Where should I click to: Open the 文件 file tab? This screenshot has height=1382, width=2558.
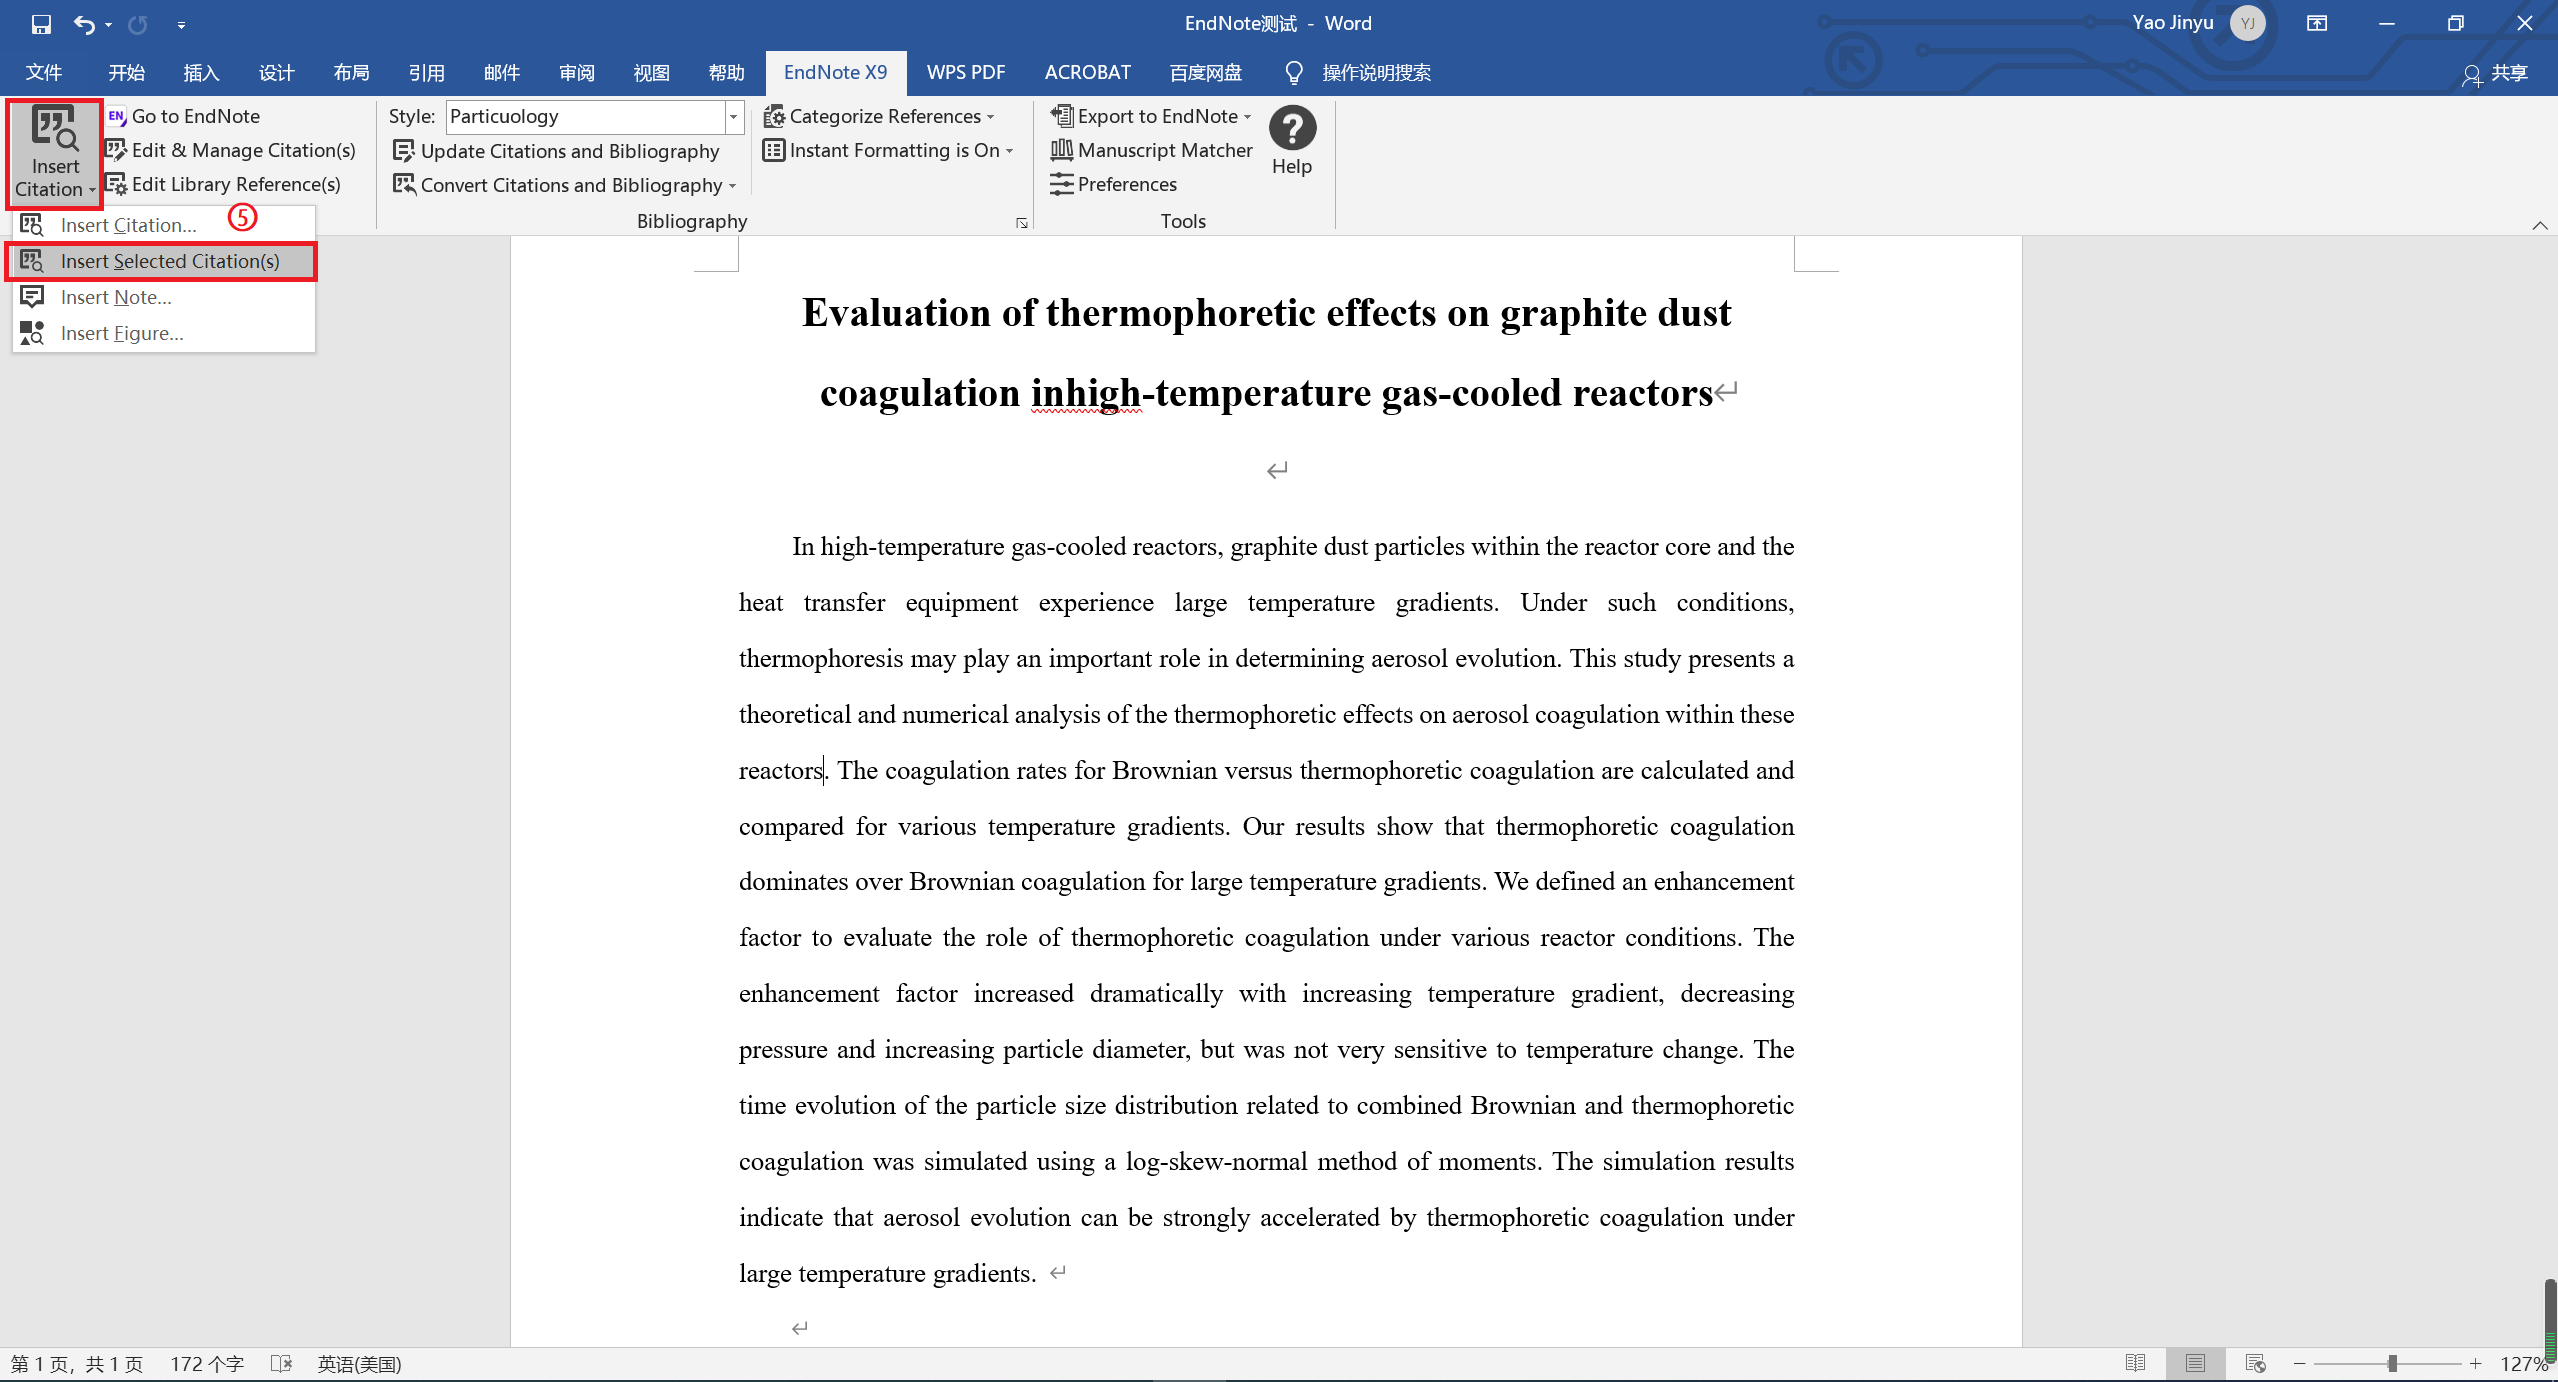point(43,73)
